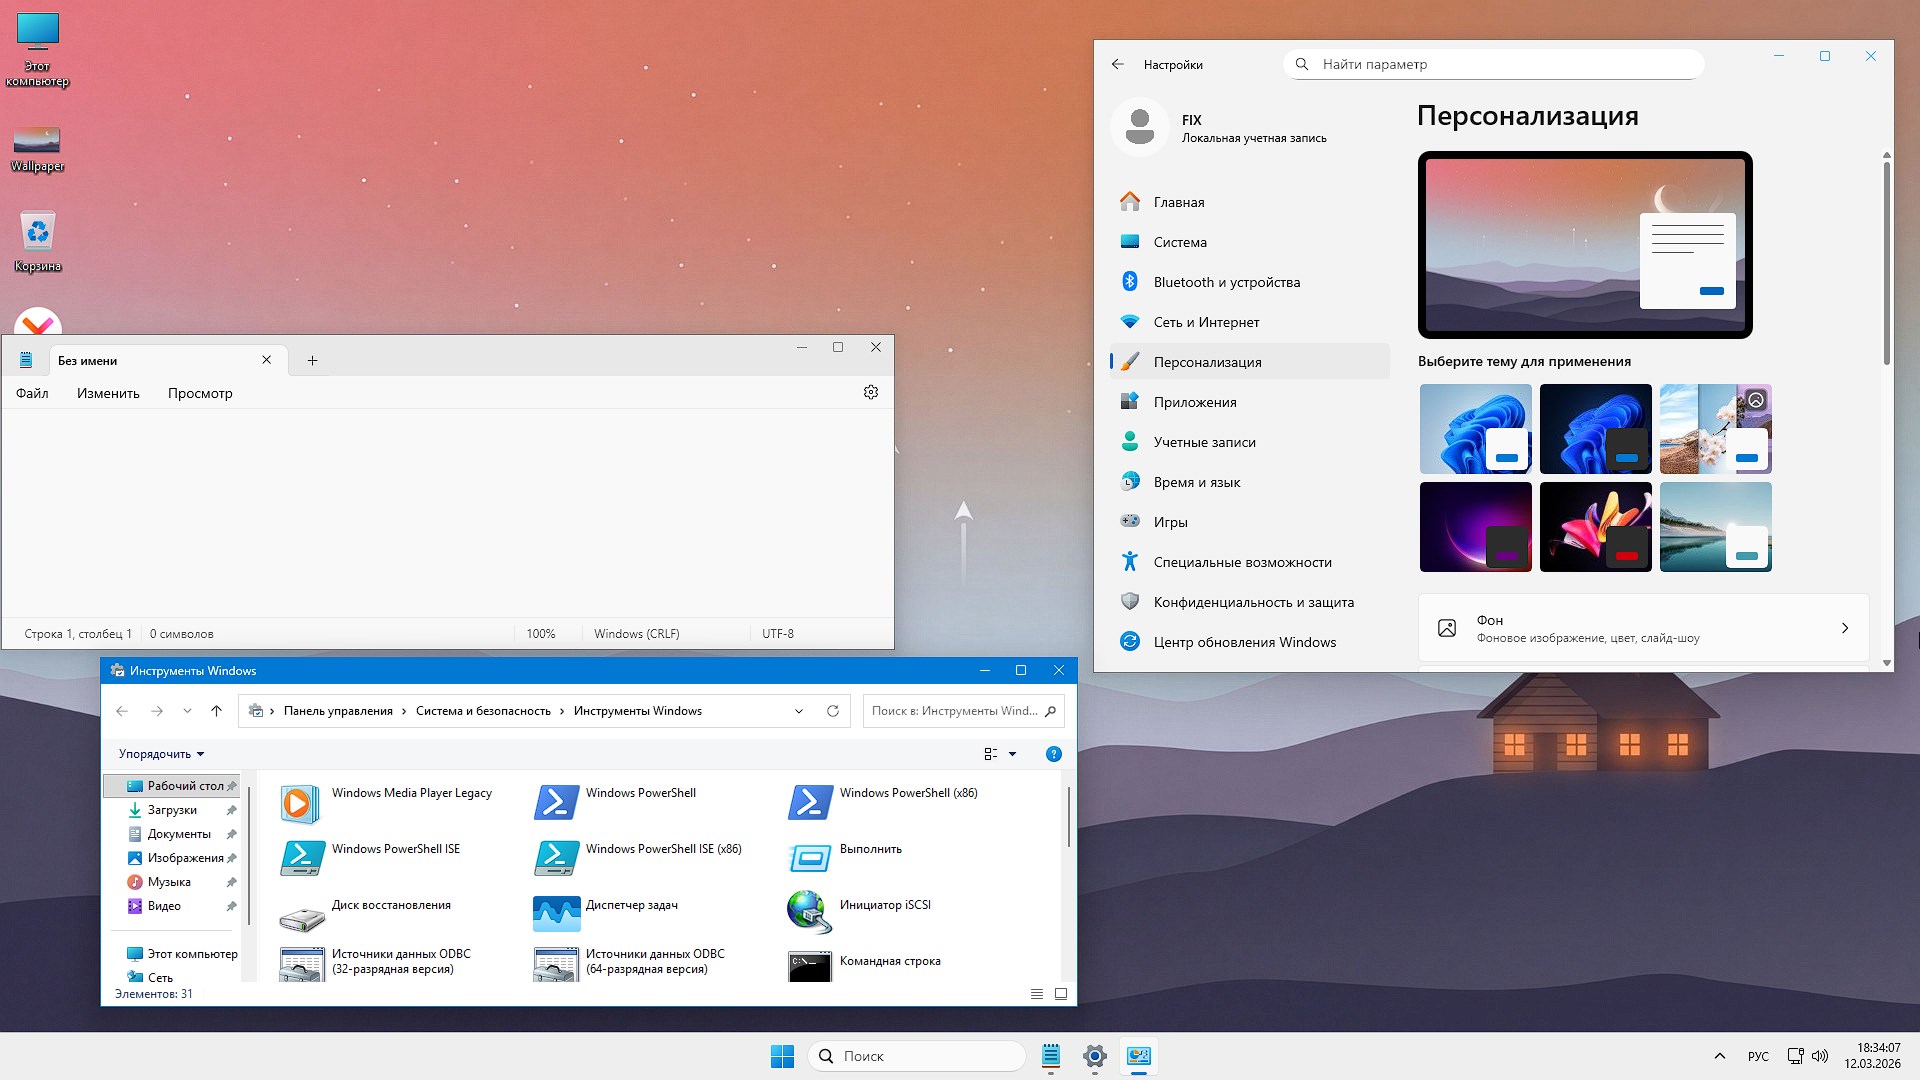Open Командная строка in Windows Tools

[x=889, y=961]
